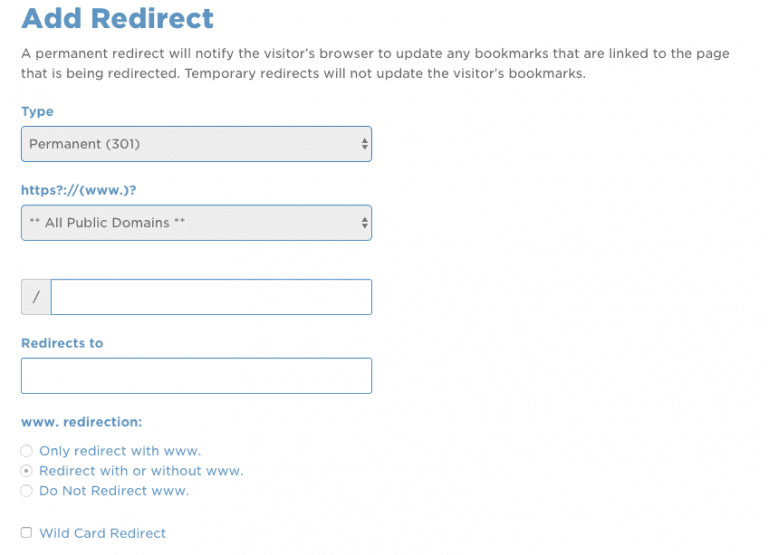Click the Type field label

click(x=37, y=111)
